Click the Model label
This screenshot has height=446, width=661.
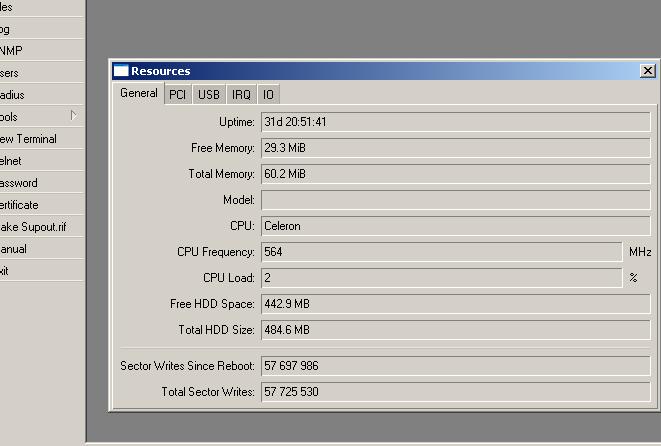pyautogui.click(x=239, y=200)
